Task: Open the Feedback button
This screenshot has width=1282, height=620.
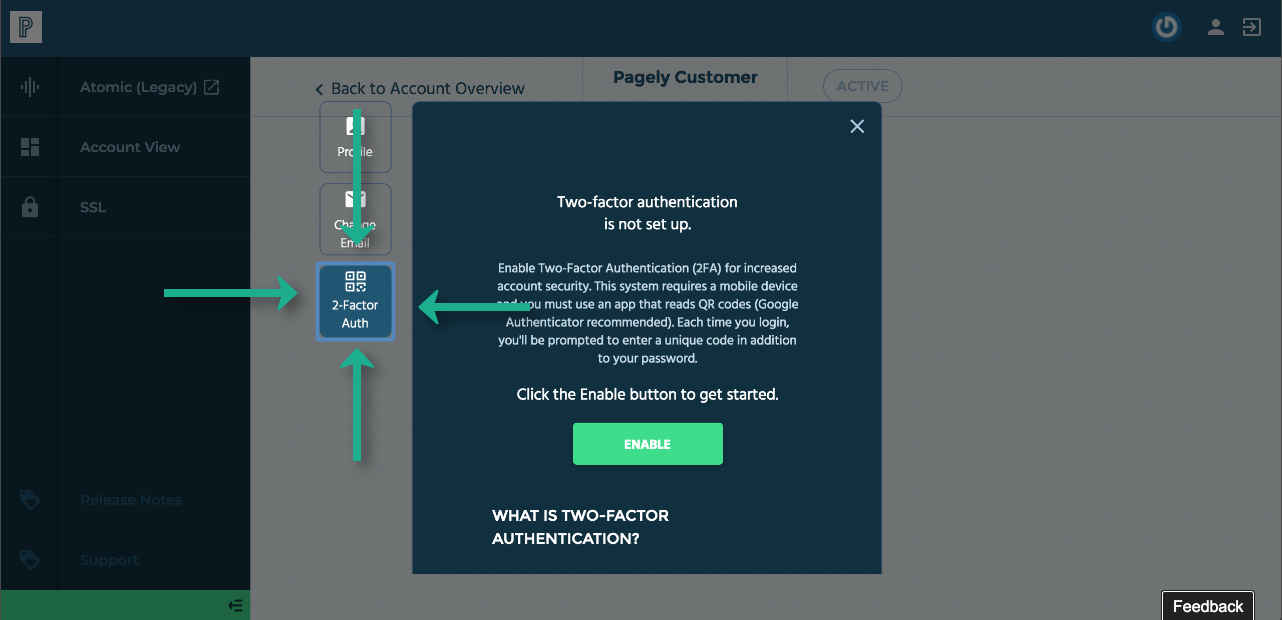Action: [1208, 606]
